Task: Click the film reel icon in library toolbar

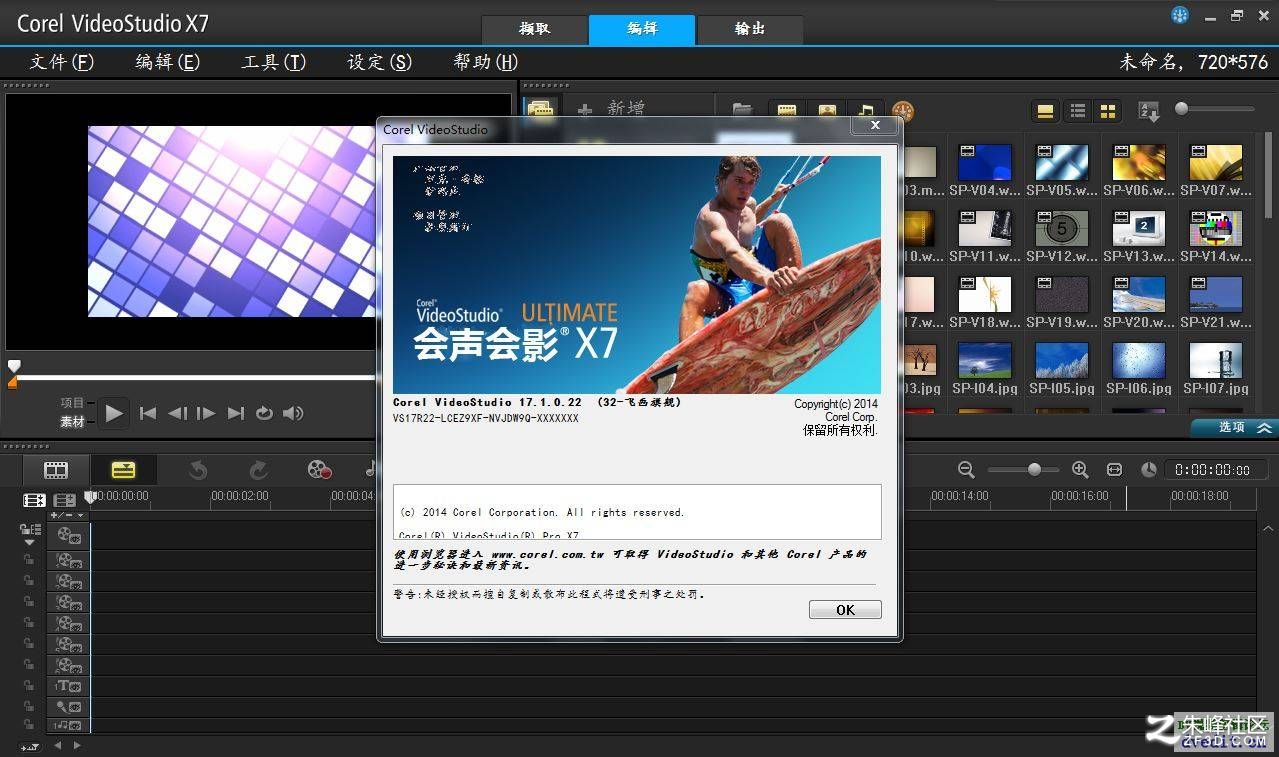Action: [903, 111]
